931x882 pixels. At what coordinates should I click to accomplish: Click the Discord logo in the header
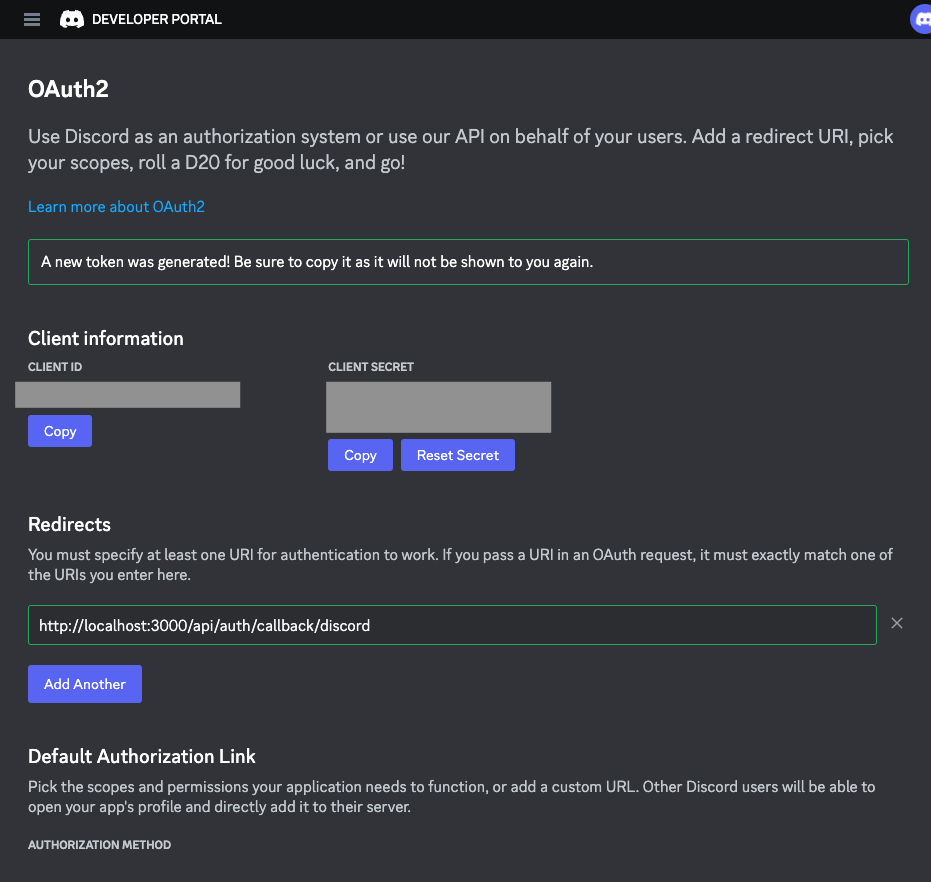click(x=72, y=20)
